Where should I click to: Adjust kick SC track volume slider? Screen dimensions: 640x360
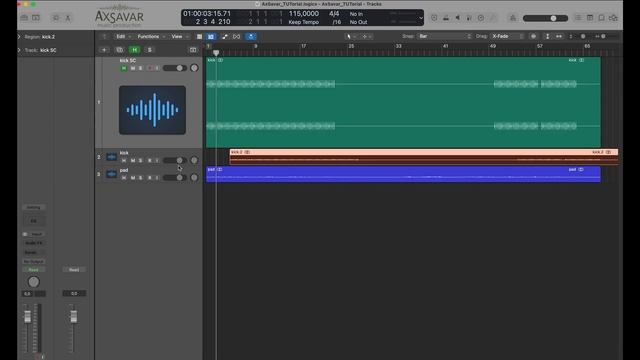coord(175,68)
